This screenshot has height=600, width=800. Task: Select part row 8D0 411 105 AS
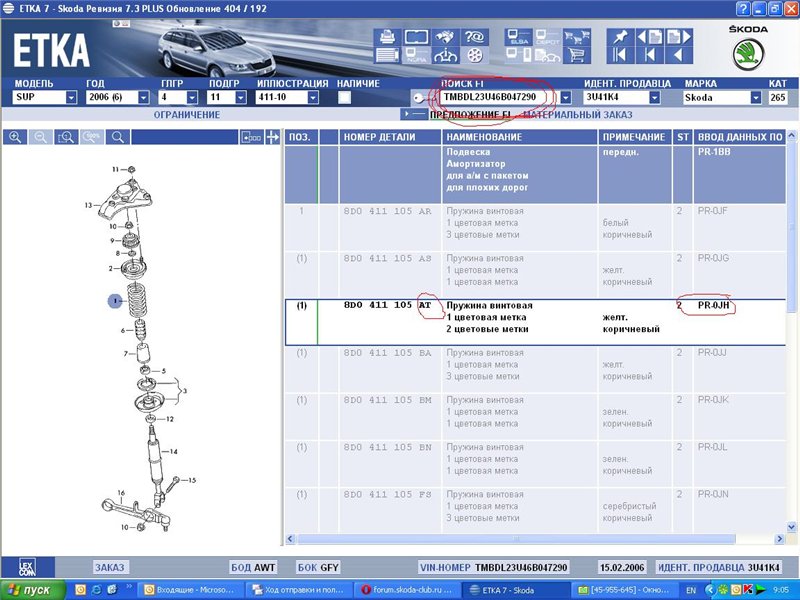click(535, 274)
